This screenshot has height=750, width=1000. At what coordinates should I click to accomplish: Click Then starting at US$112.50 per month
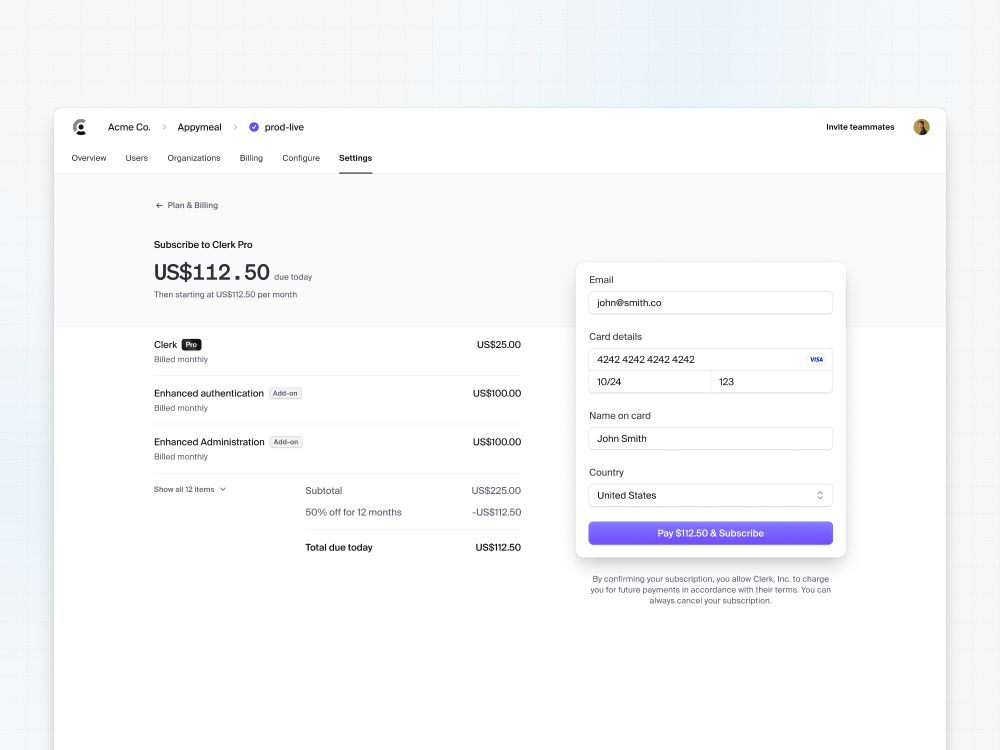[x=225, y=295]
